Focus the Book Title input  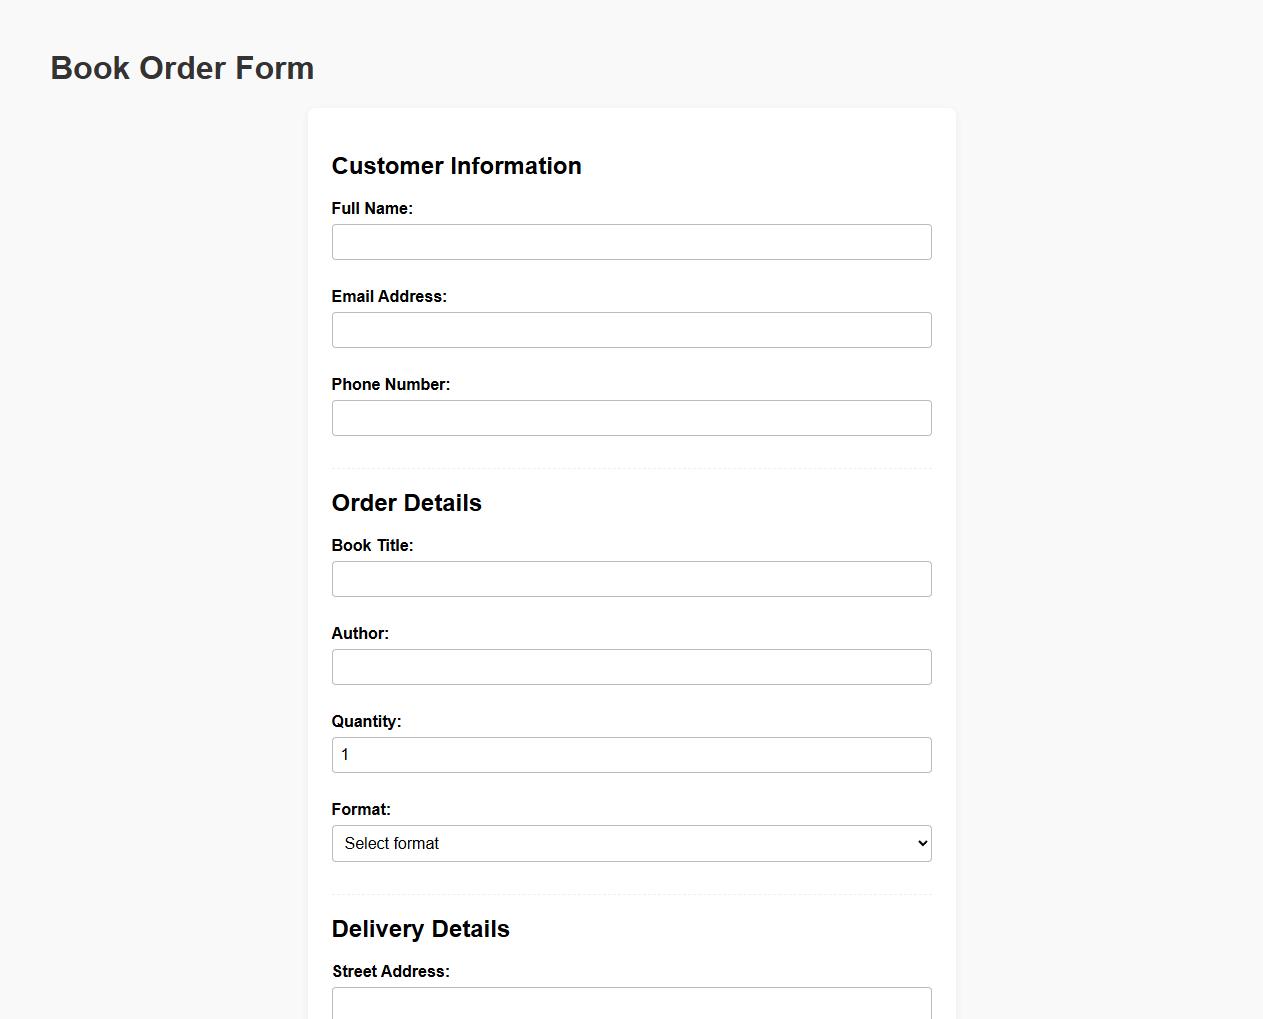tap(631, 578)
